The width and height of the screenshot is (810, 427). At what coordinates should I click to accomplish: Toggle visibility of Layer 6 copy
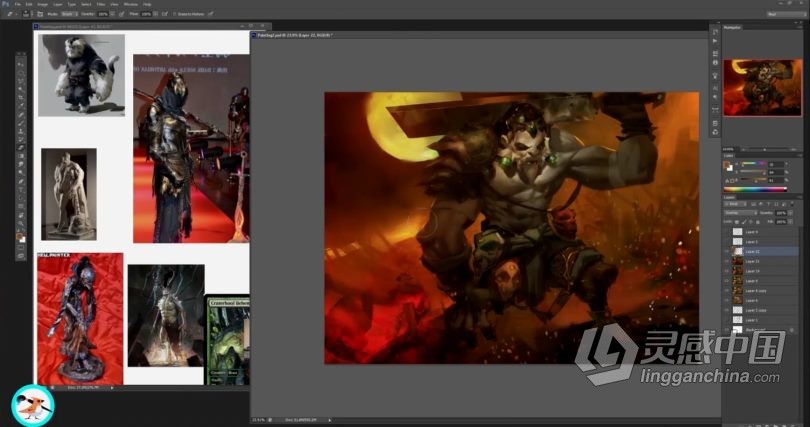coord(727,291)
